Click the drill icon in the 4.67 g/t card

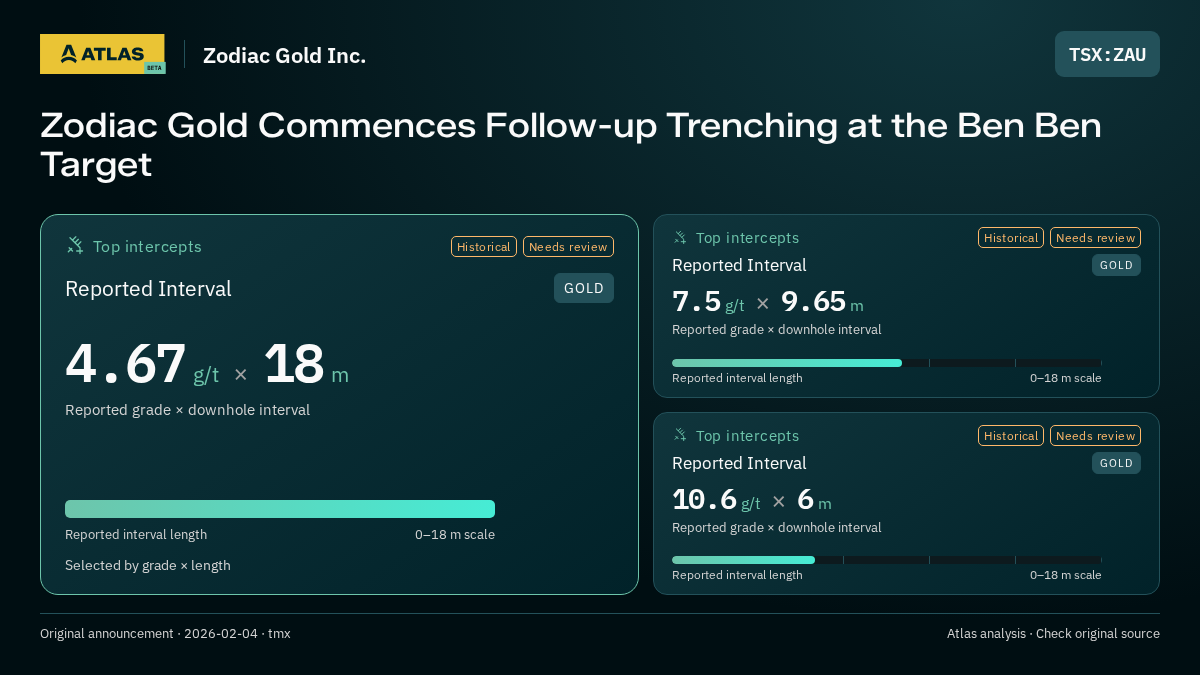click(x=75, y=245)
